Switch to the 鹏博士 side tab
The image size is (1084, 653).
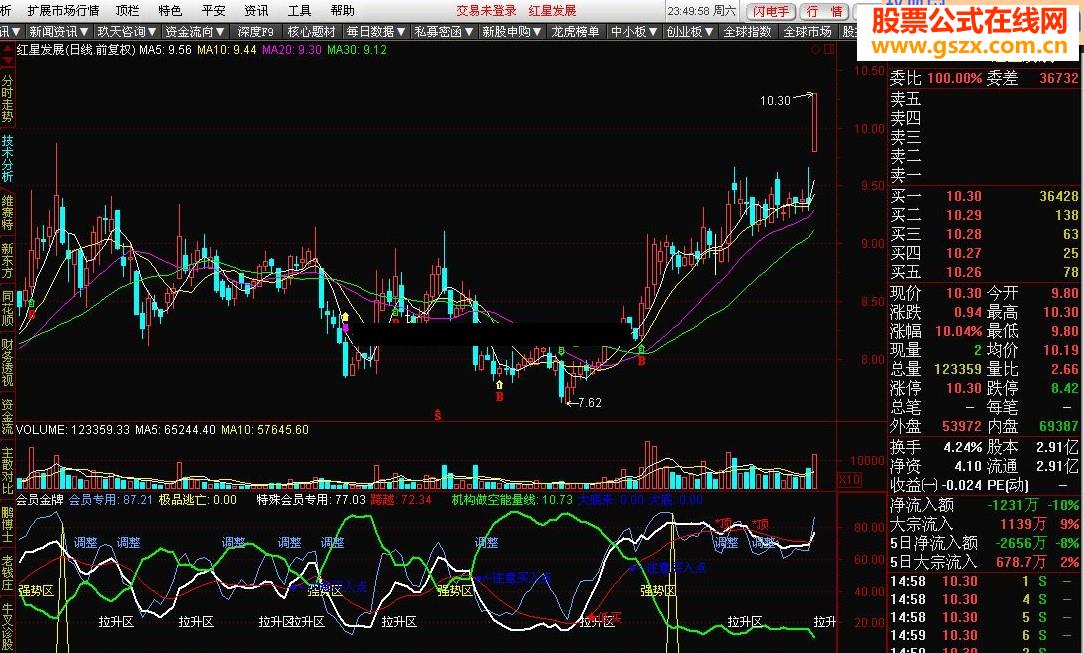point(7,524)
